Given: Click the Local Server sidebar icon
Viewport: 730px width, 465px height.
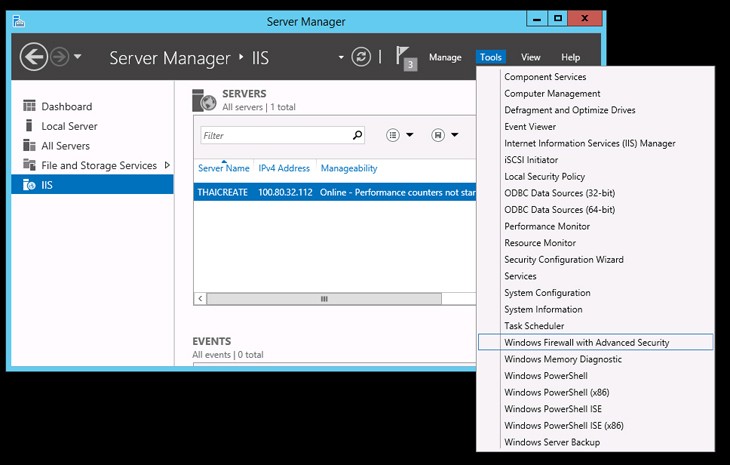Looking at the screenshot, I should click(29, 126).
